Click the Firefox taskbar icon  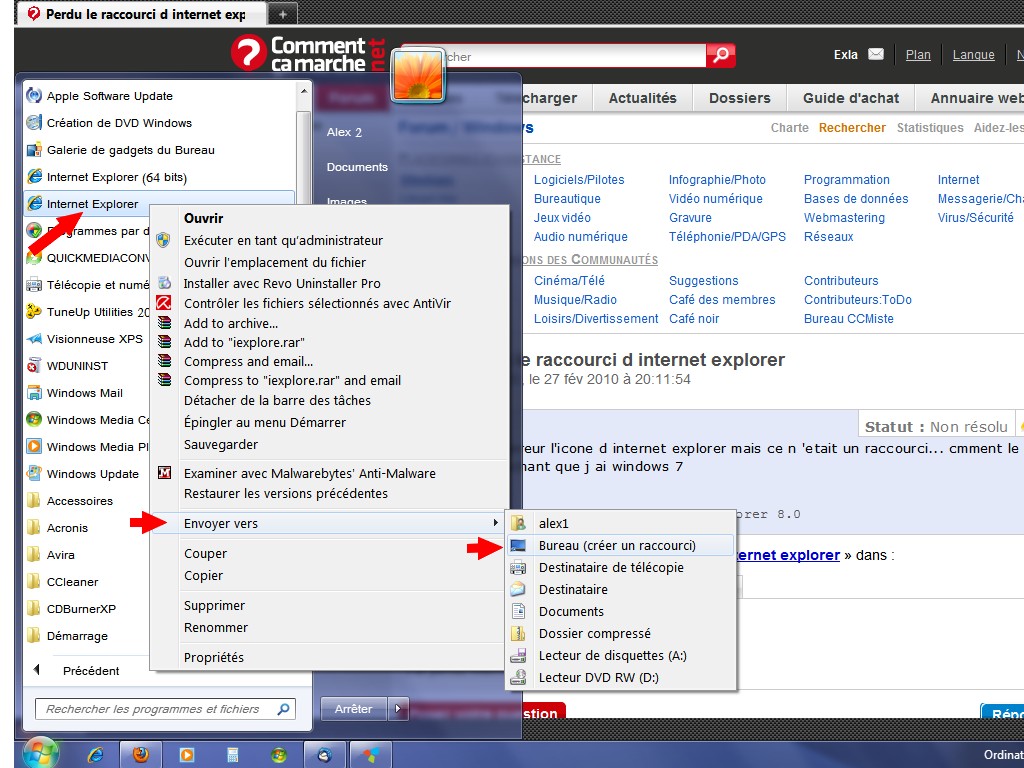[140, 754]
